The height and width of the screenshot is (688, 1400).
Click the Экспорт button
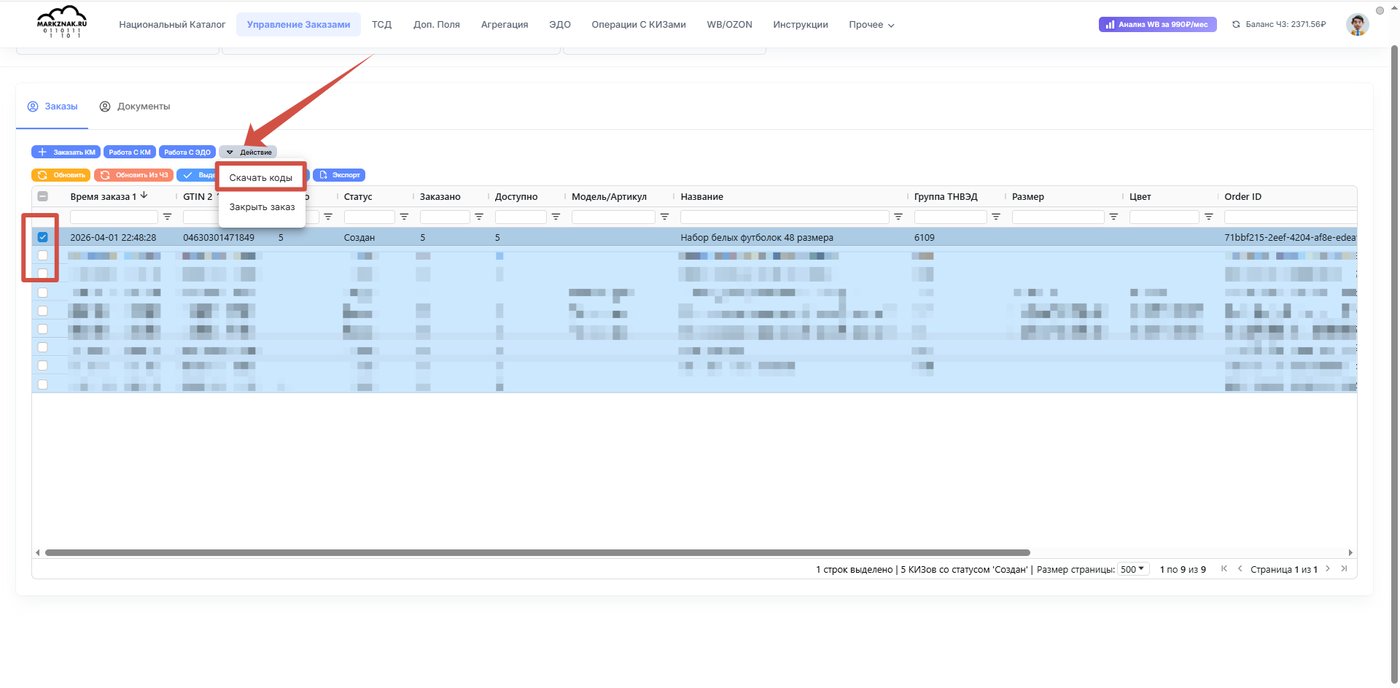click(339, 175)
